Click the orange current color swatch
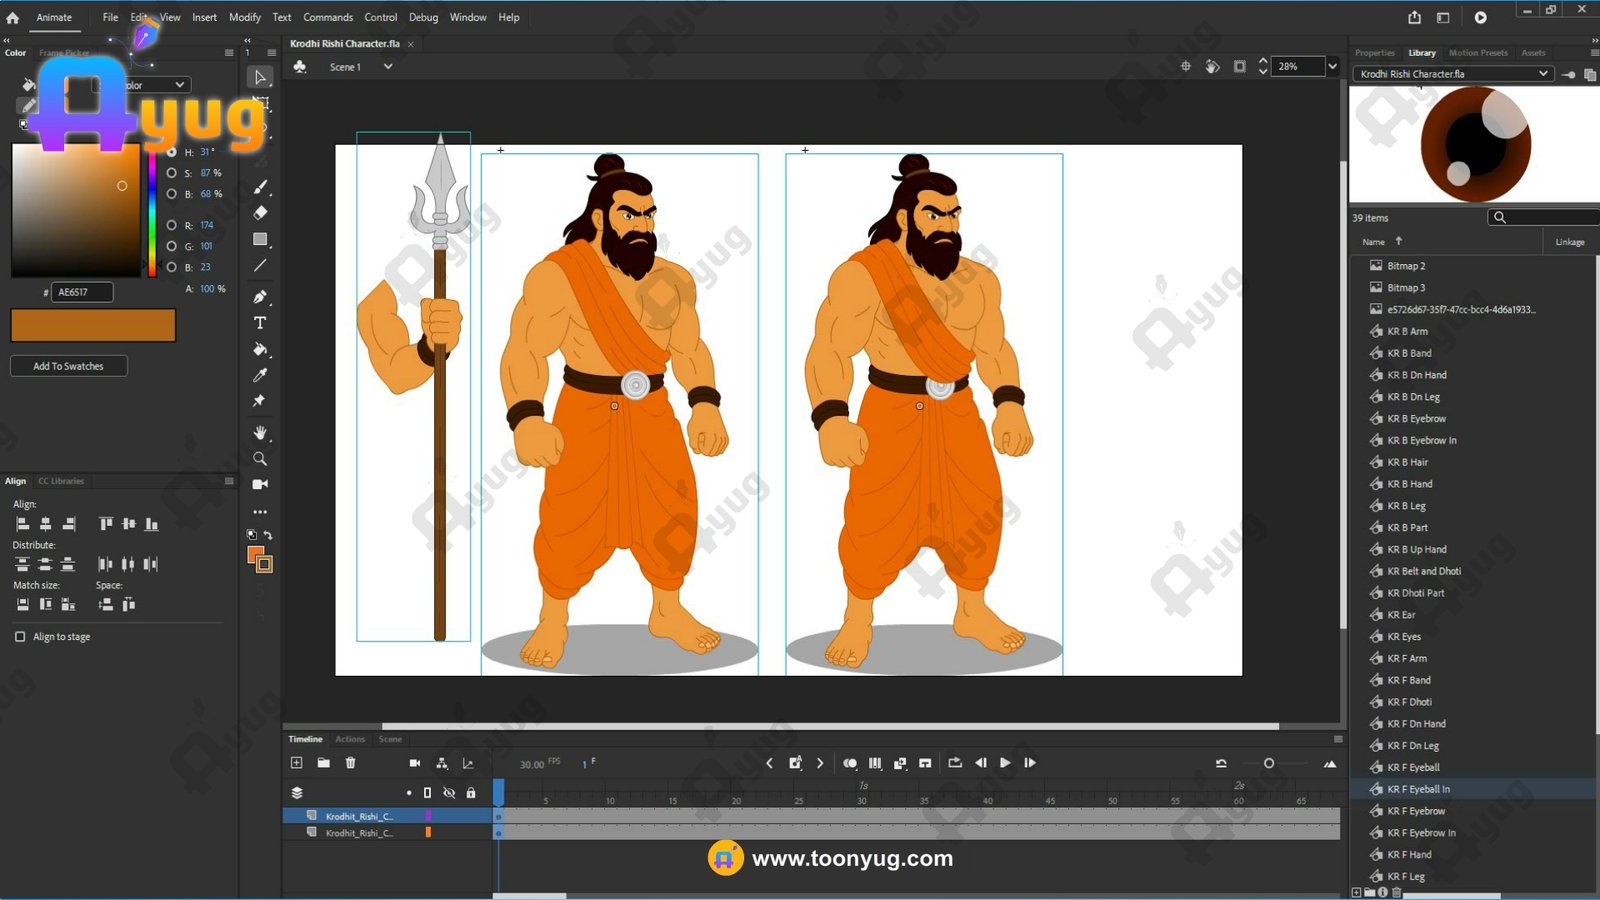This screenshot has width=1600, height=900. click(93, 325)
